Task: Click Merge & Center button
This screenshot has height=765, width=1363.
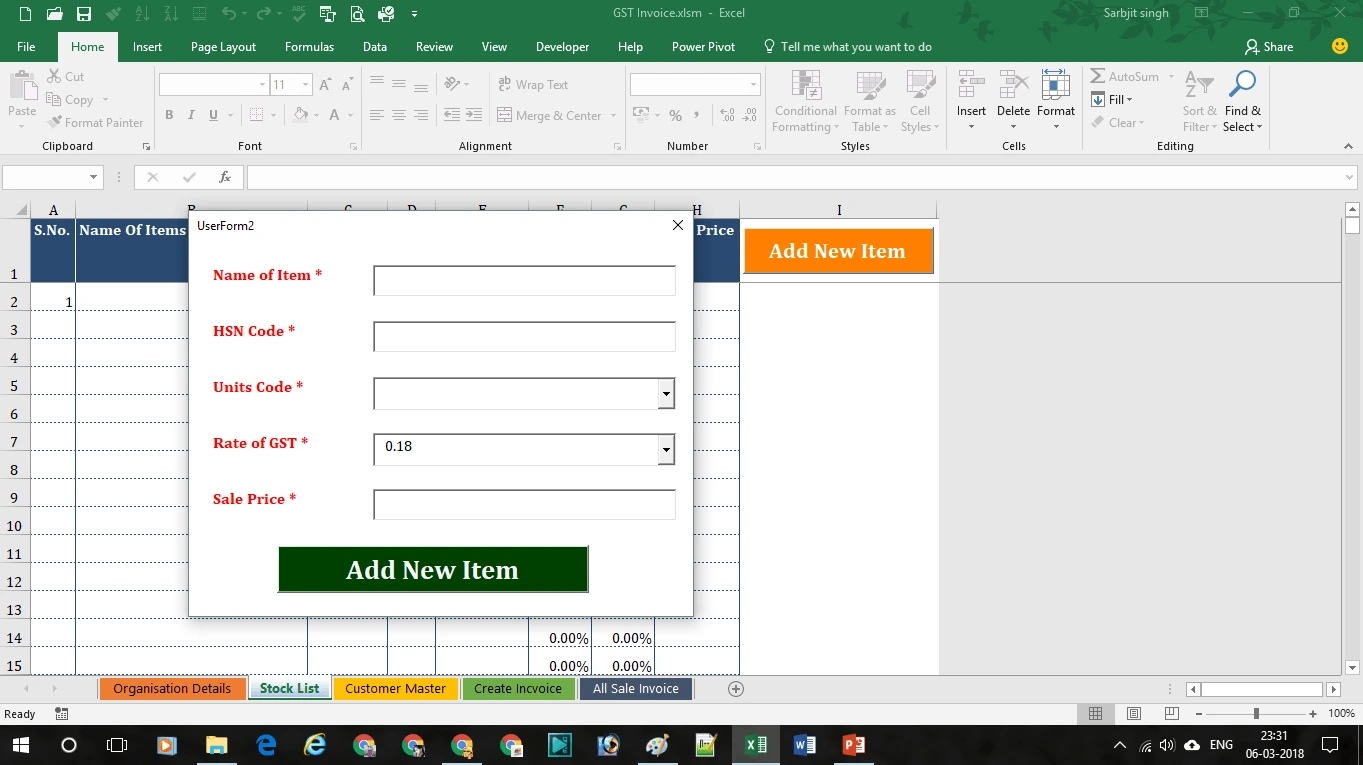Action: click(x=550, y=116)
